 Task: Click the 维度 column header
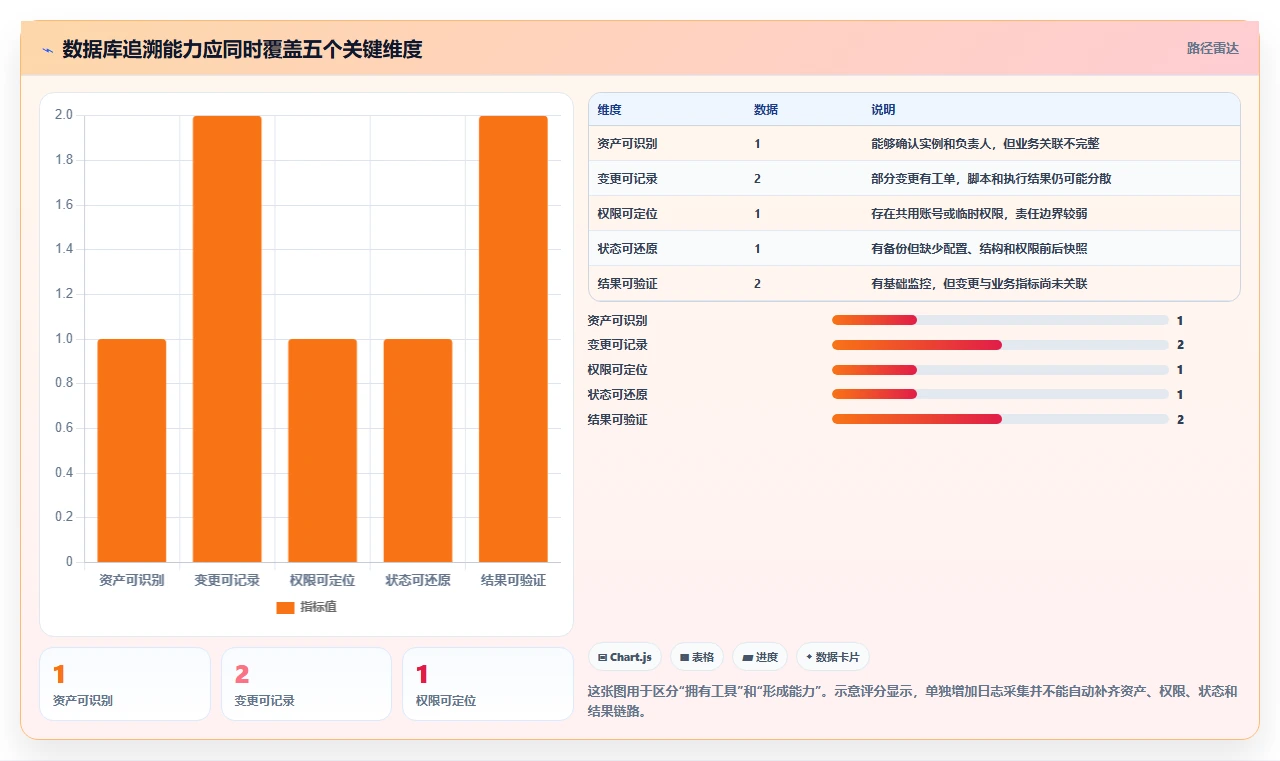[x=609, y=110]
